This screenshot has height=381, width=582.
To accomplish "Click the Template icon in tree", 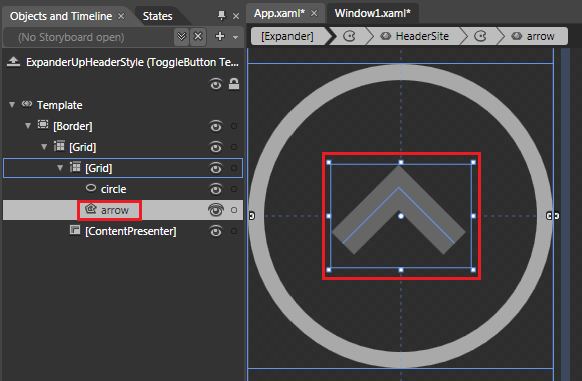I will tap(27, 104).
